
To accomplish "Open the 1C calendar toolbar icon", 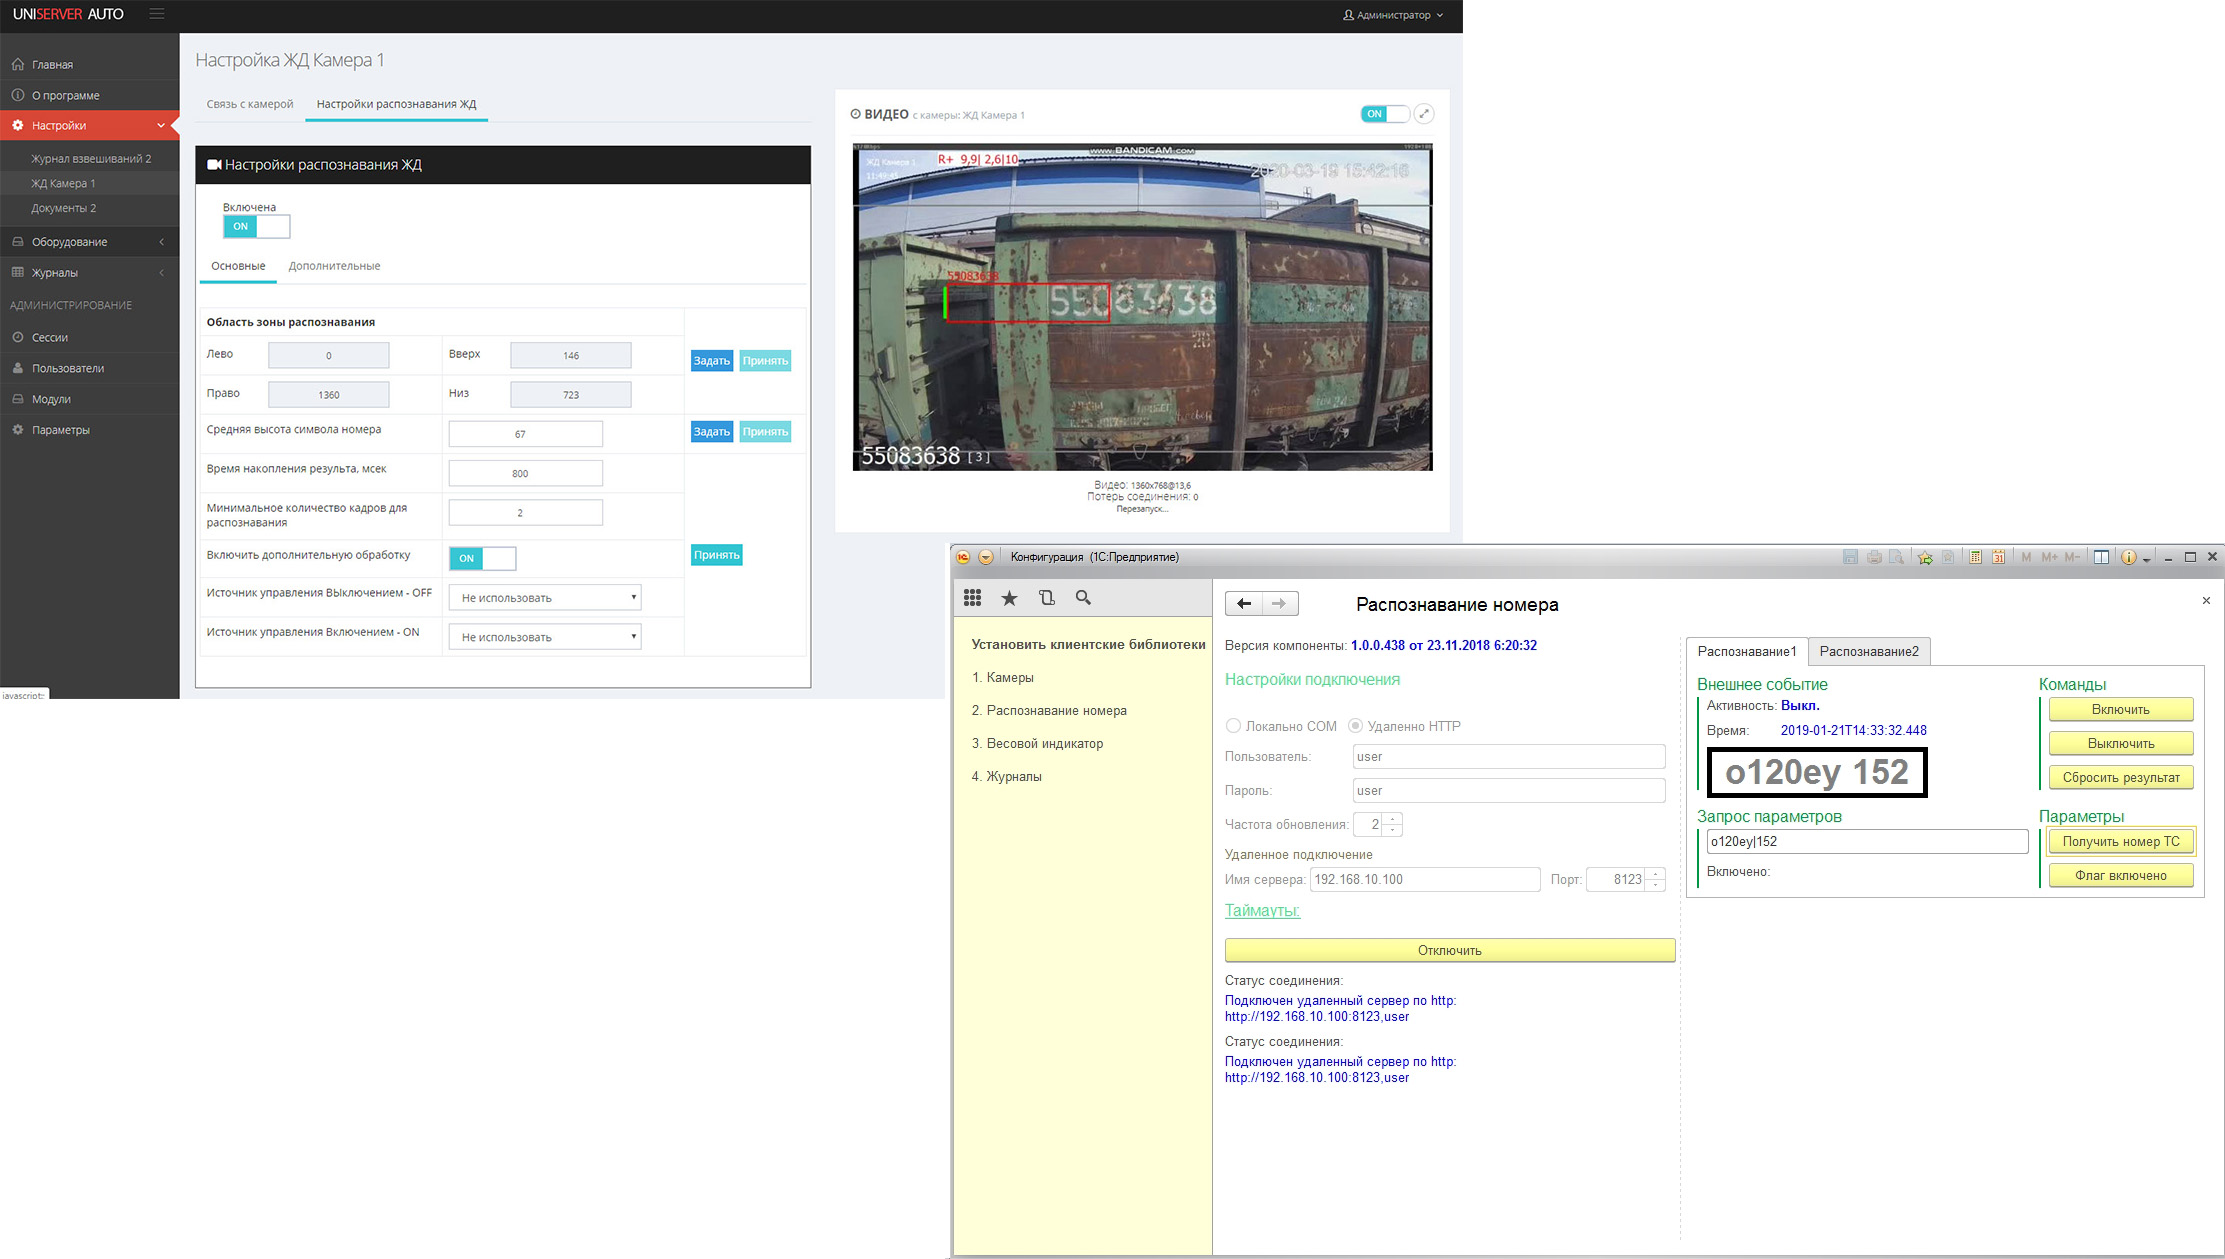I will coord(1998,557).
